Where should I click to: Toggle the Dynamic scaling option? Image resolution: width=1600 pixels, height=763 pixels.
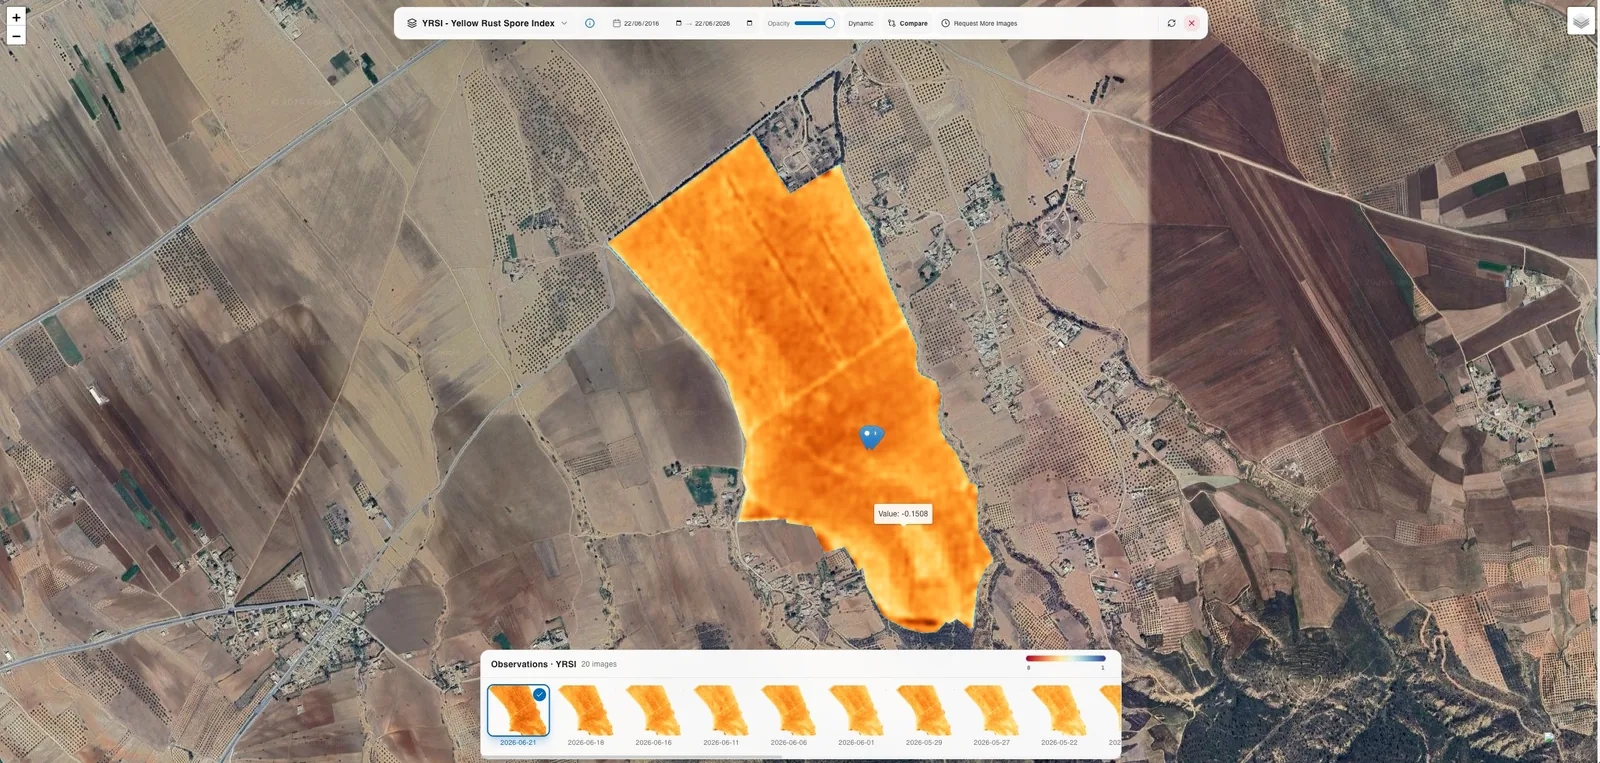coord(860,23)
